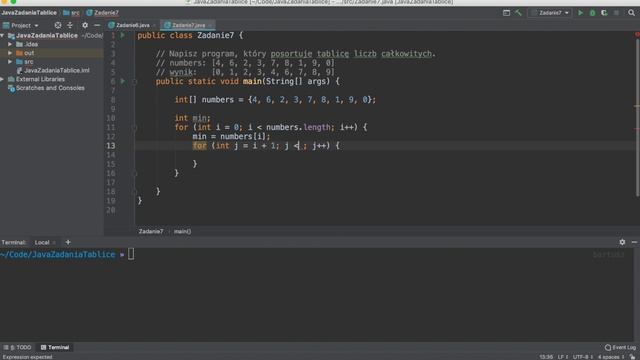The width and height of the screenshot is (640, 360).
Task: Expand the .idea folder
Action: (x=10, y=44)
